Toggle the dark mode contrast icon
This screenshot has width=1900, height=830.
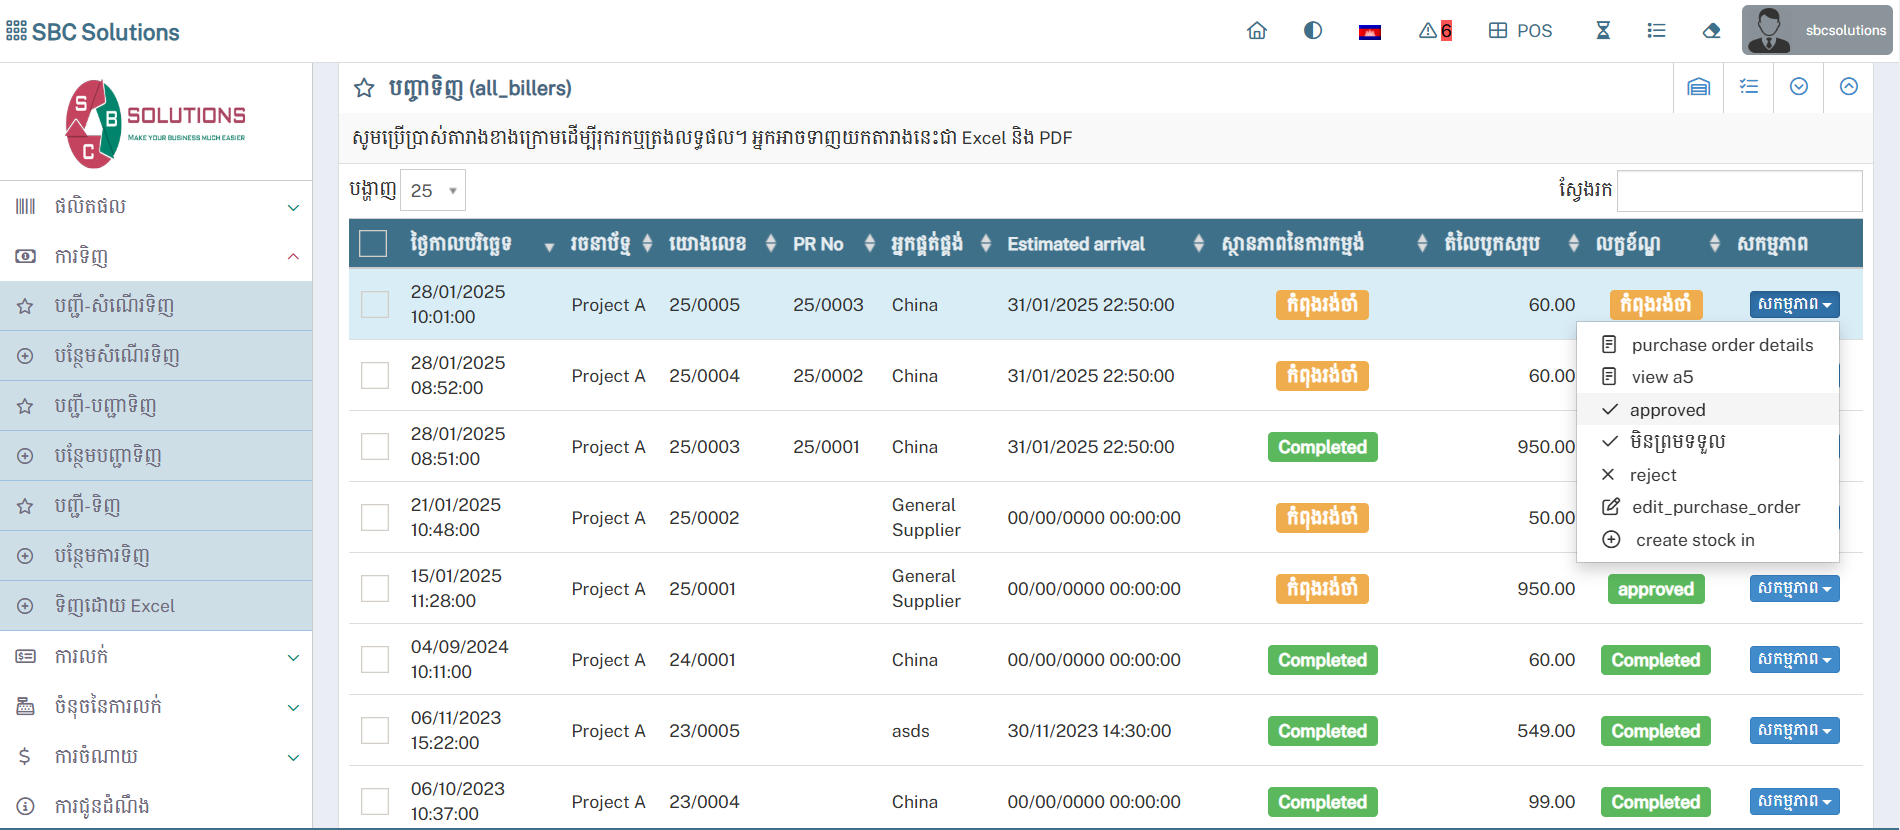(x=1313, y=31)
